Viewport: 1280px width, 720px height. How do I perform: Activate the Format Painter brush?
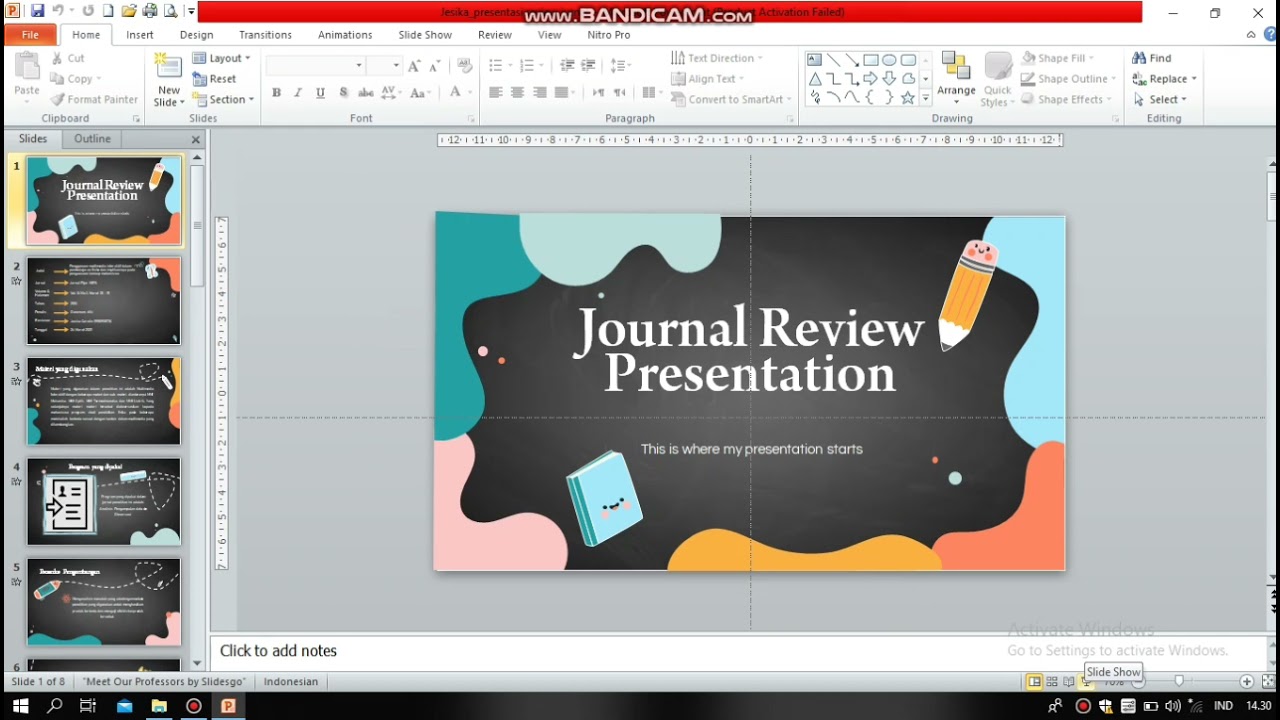94,99
